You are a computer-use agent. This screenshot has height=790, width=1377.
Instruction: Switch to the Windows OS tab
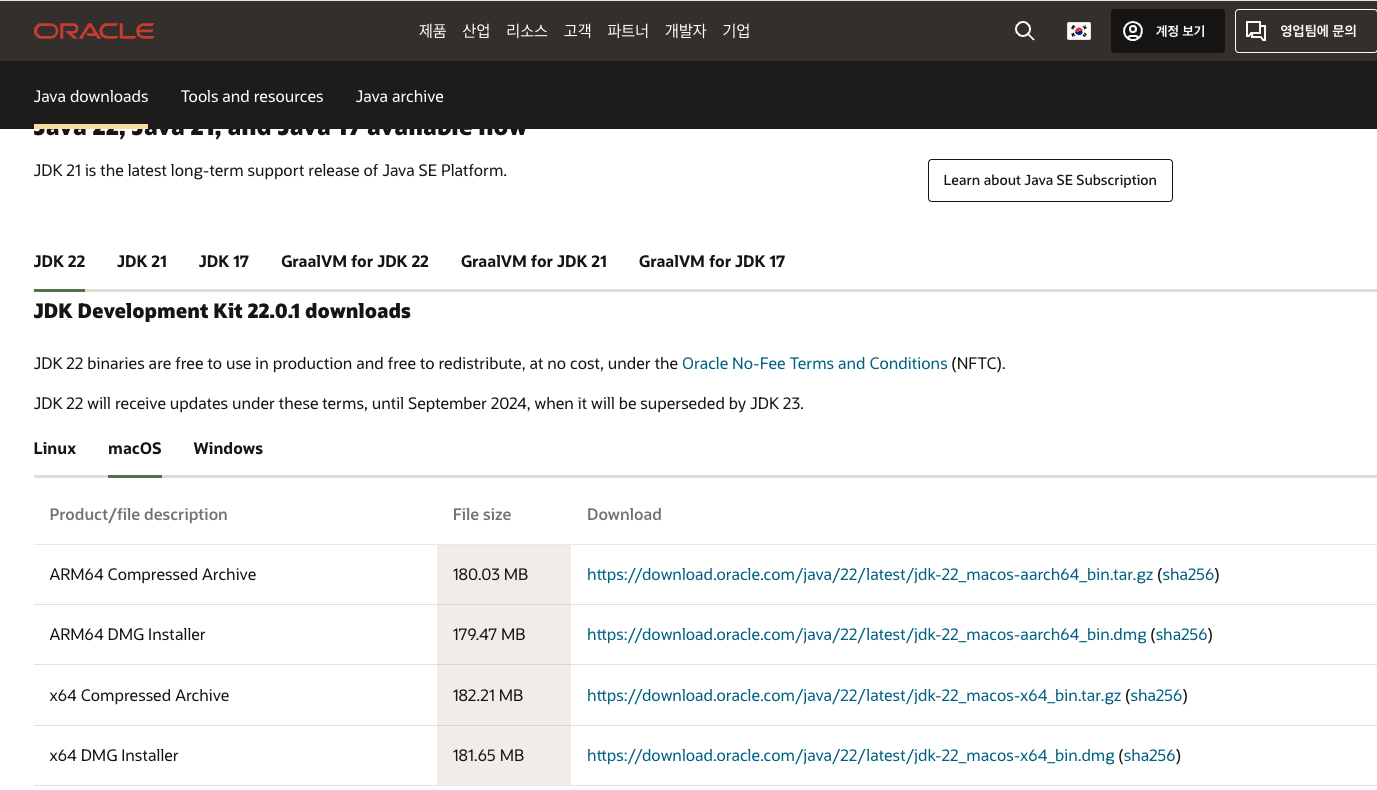coord(228,448)
